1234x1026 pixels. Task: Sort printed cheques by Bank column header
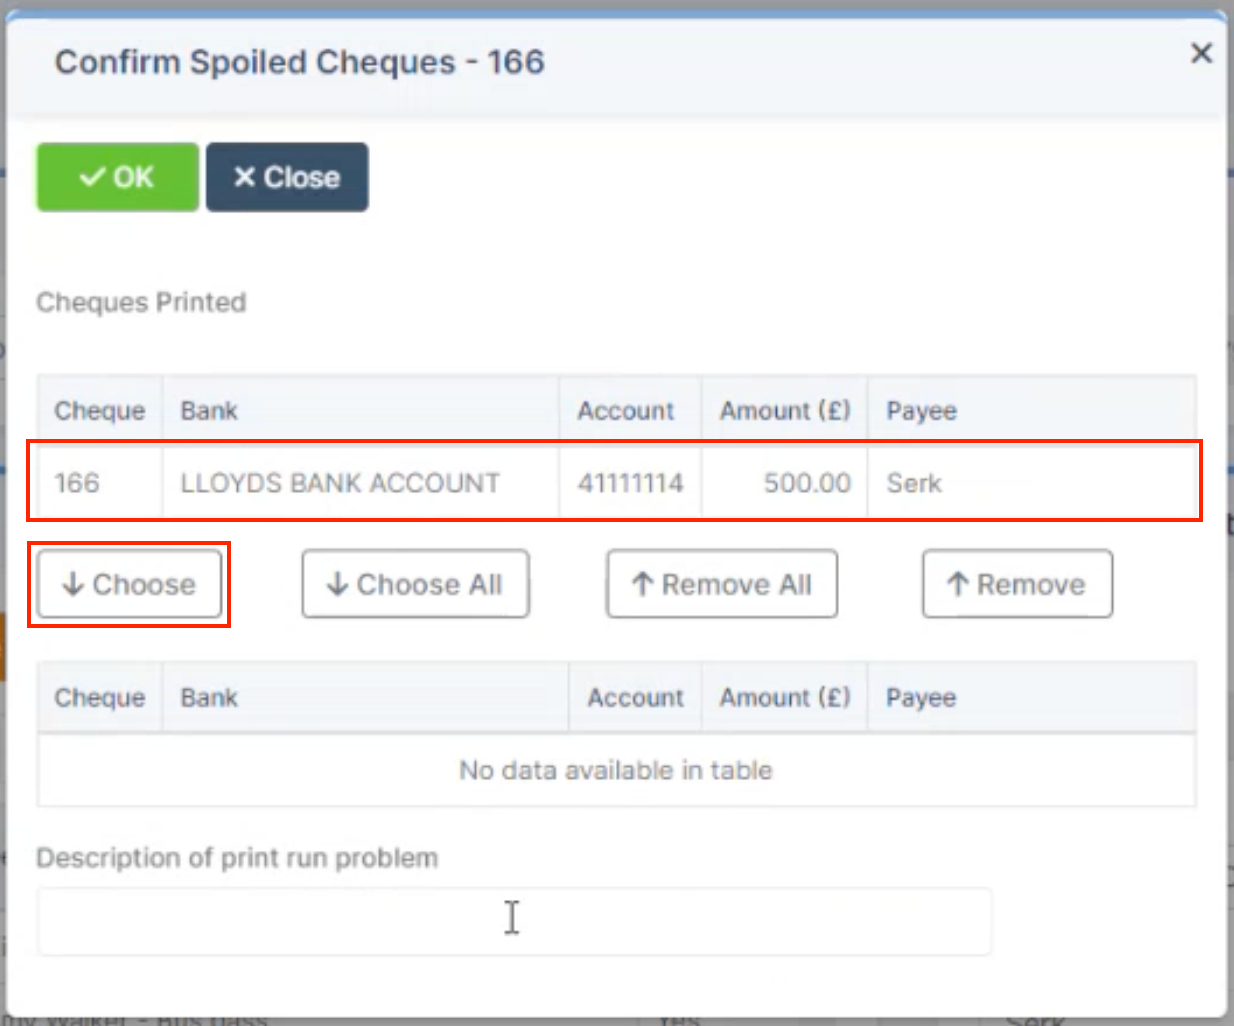tap(361, 411)
